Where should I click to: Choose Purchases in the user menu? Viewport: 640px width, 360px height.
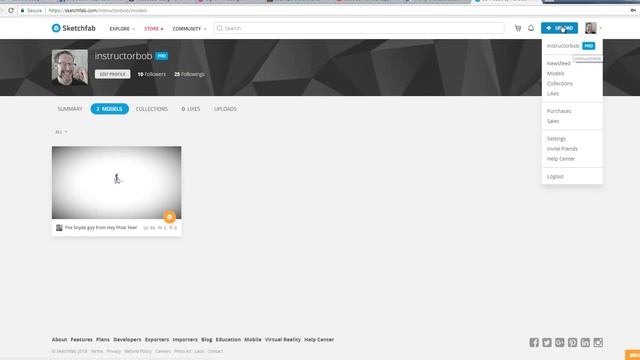(559, 111)
